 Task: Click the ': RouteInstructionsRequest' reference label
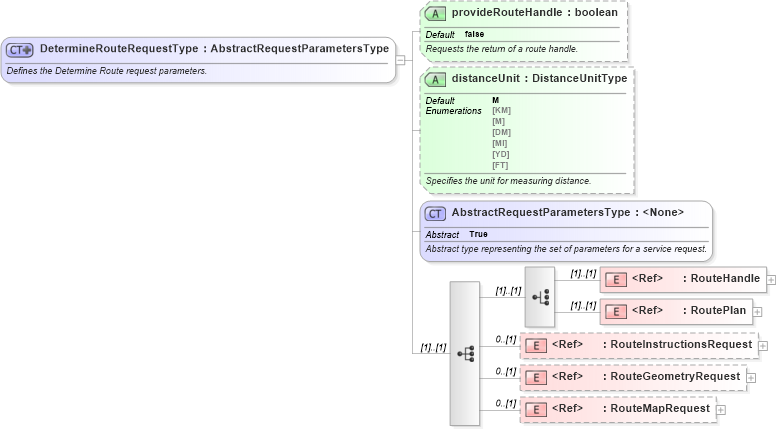click(677, 344)
